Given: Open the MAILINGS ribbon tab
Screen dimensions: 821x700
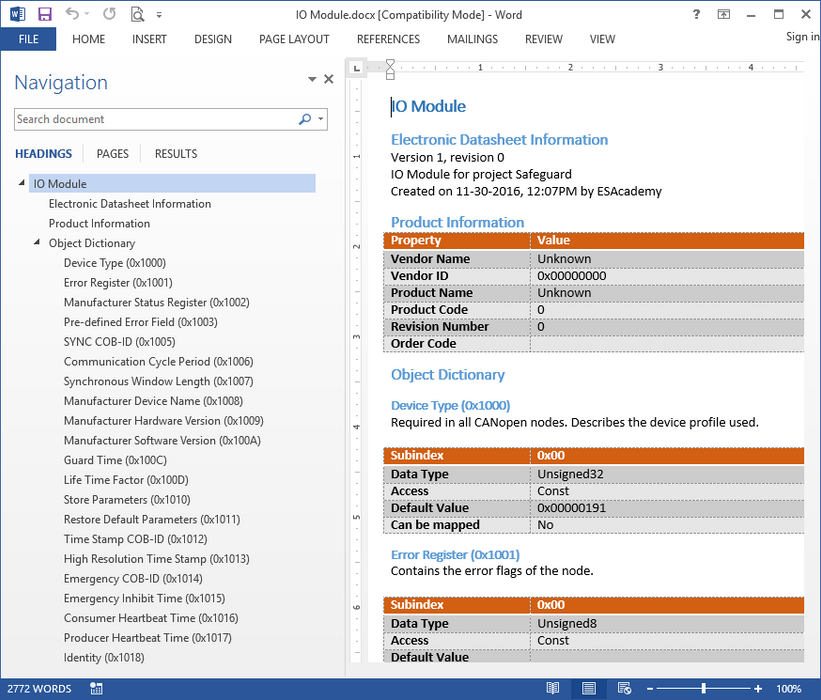Looking at the screenshot, I should [472, 39].
